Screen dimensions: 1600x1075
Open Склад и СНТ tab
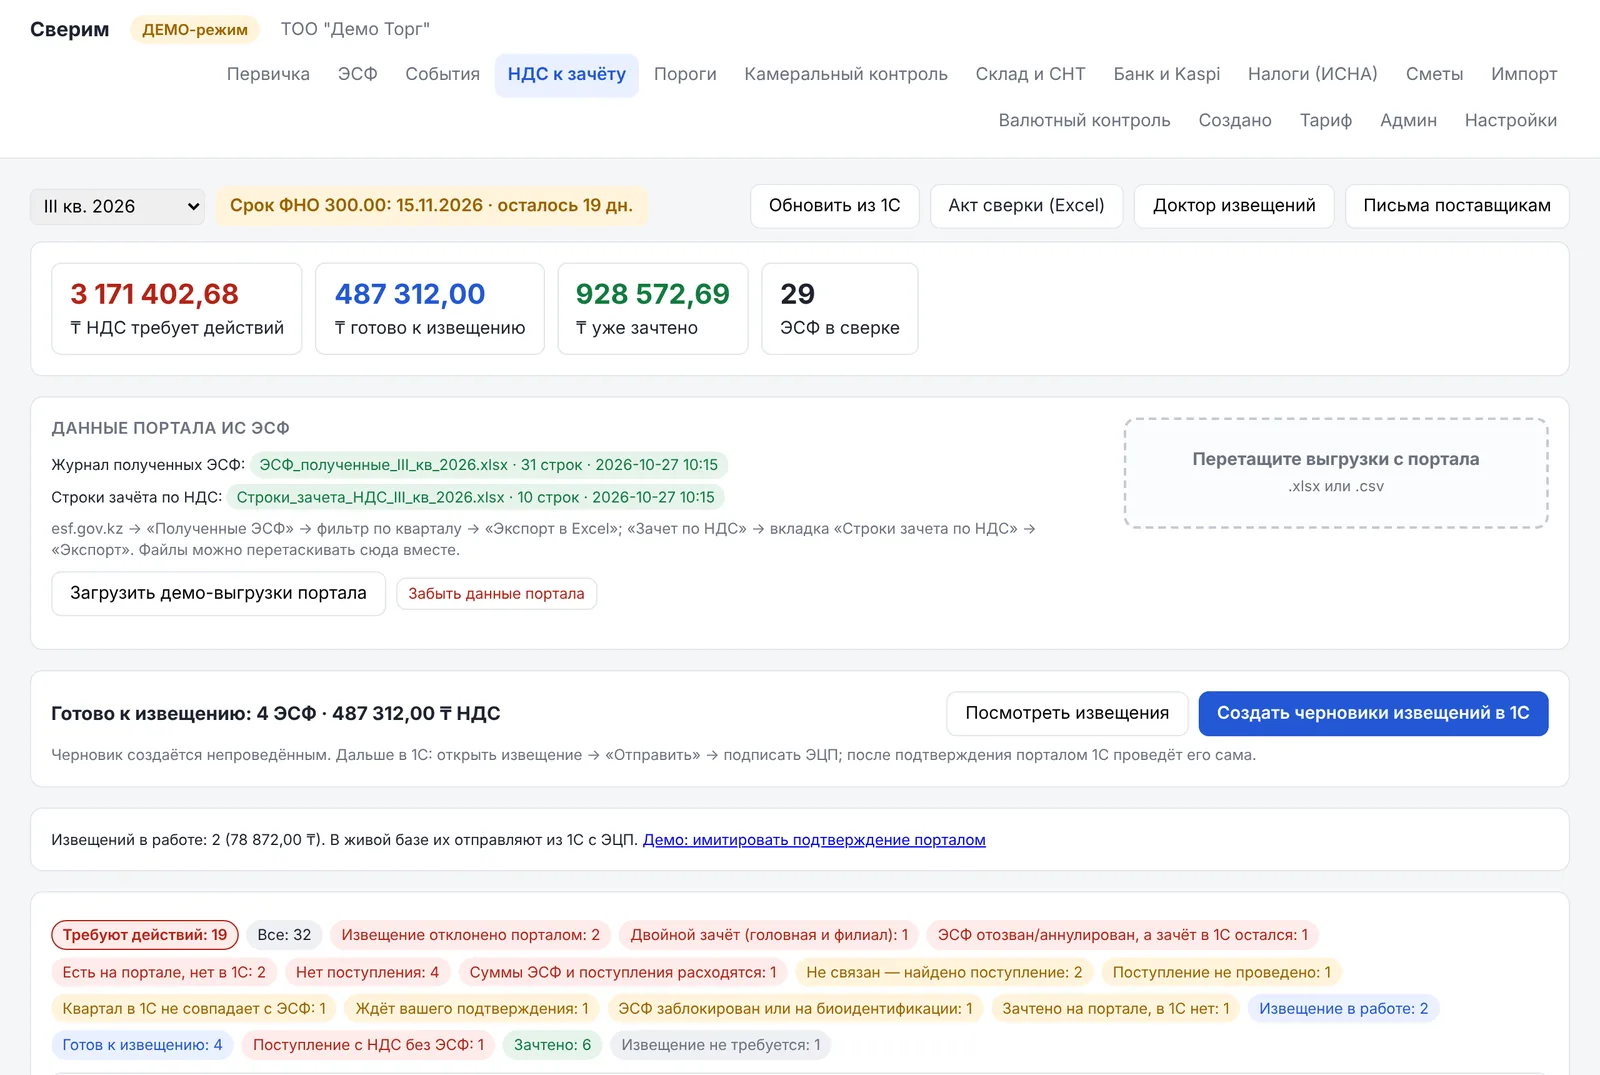(1030, 74)
